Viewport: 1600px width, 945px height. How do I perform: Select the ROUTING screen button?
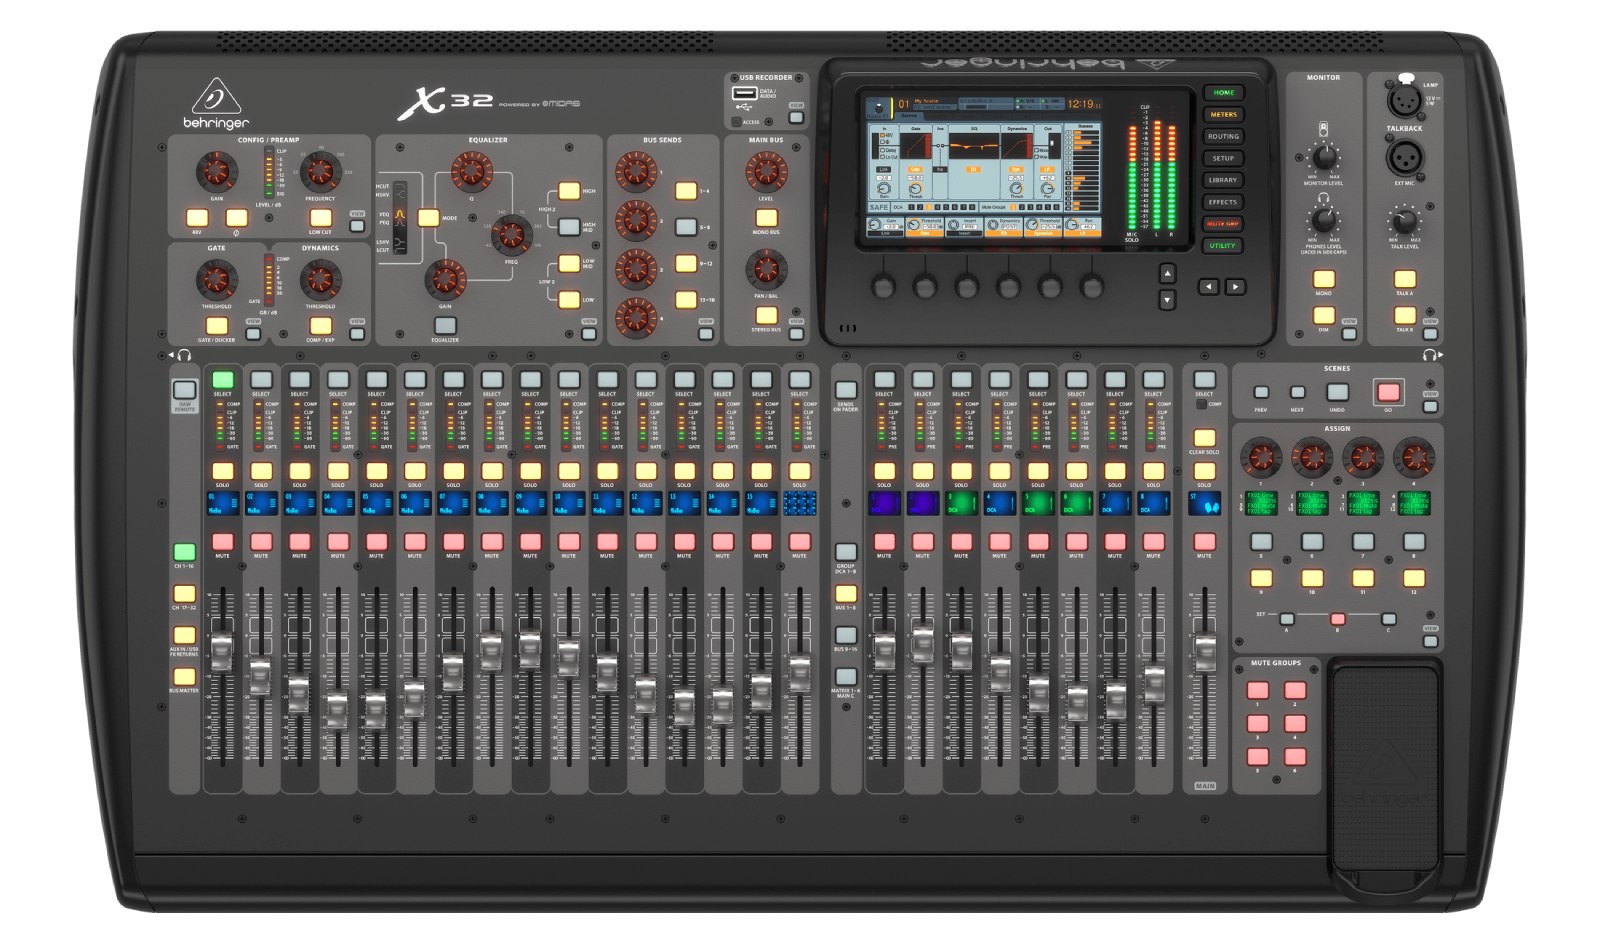tap(1222, 136)
